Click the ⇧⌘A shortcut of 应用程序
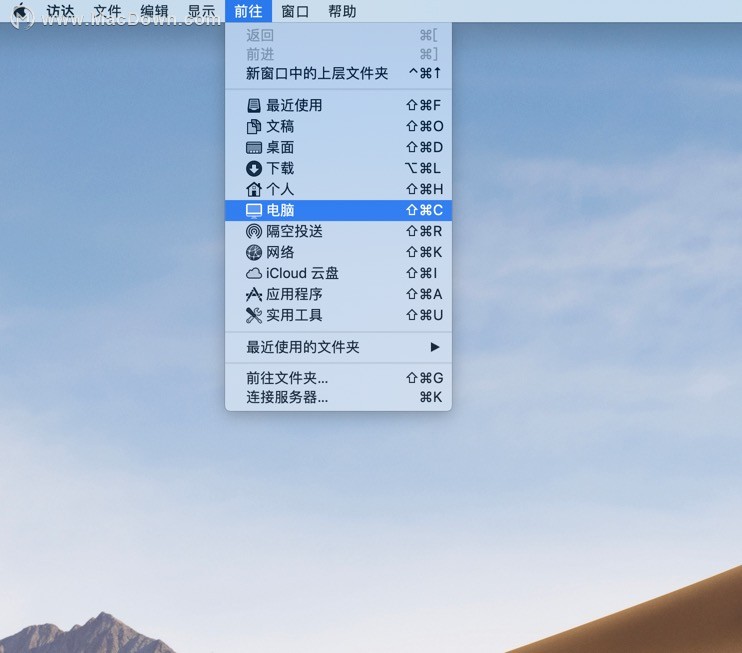 [x=424, y=294]
